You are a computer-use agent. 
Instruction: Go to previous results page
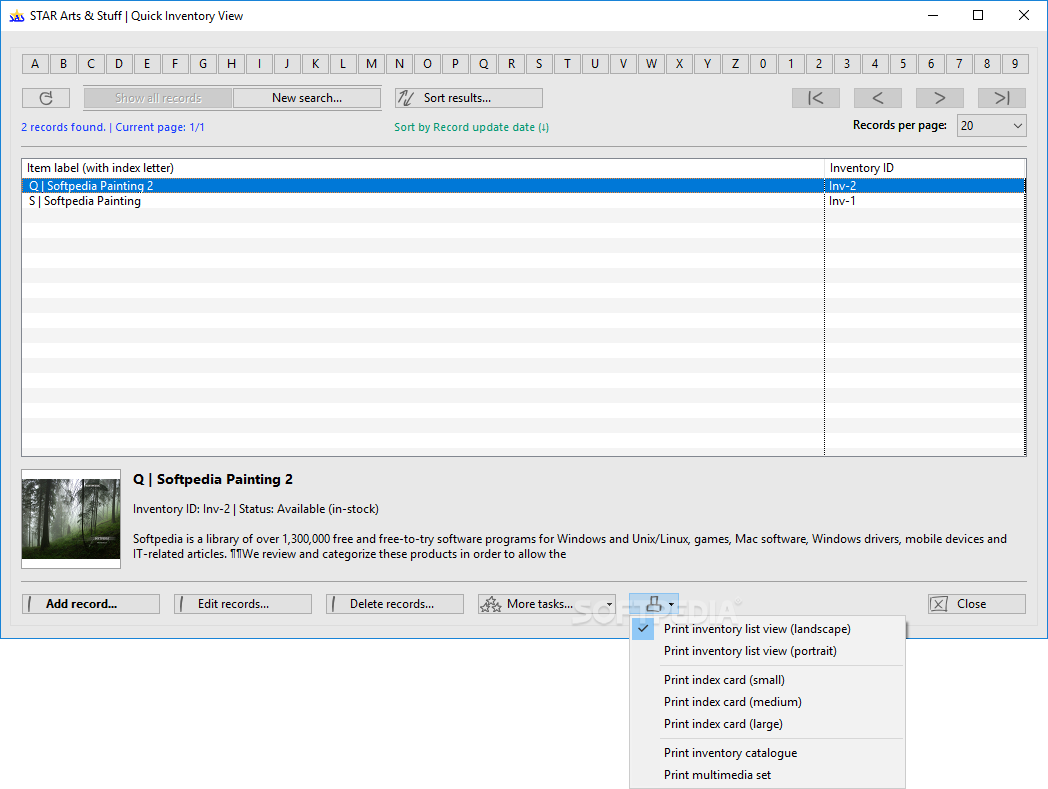878,98
